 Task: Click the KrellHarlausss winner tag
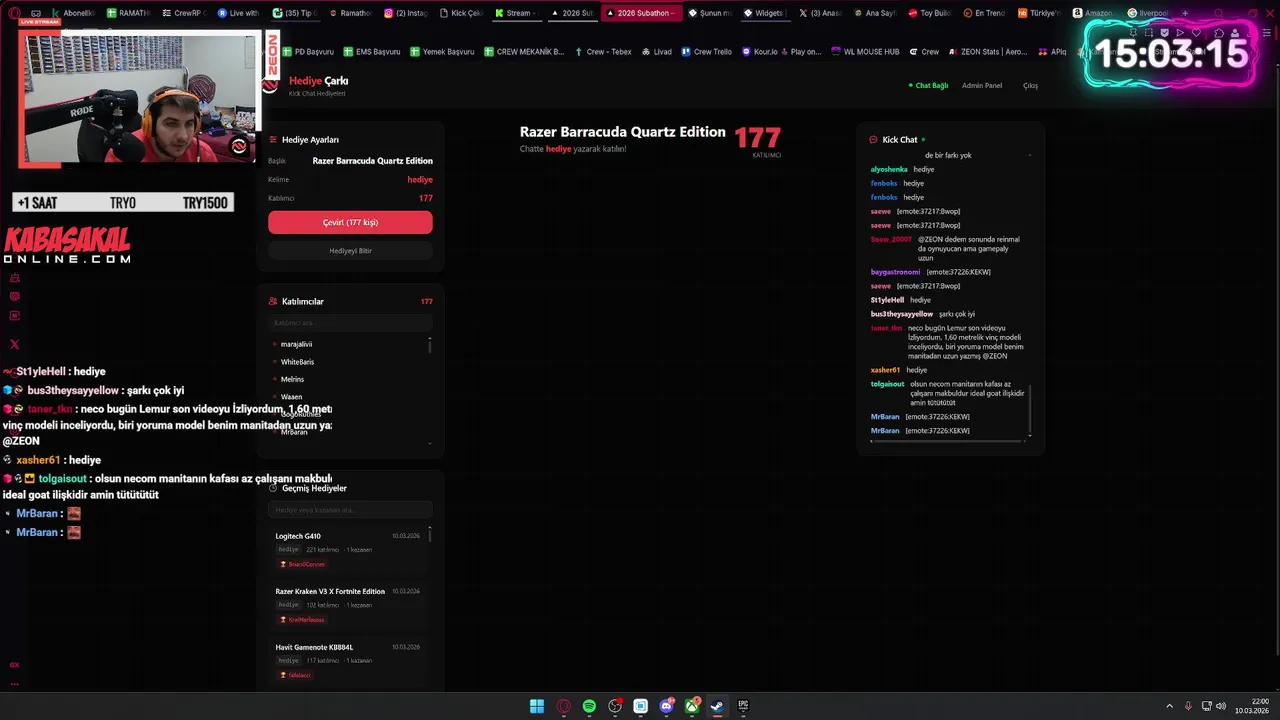302,620
